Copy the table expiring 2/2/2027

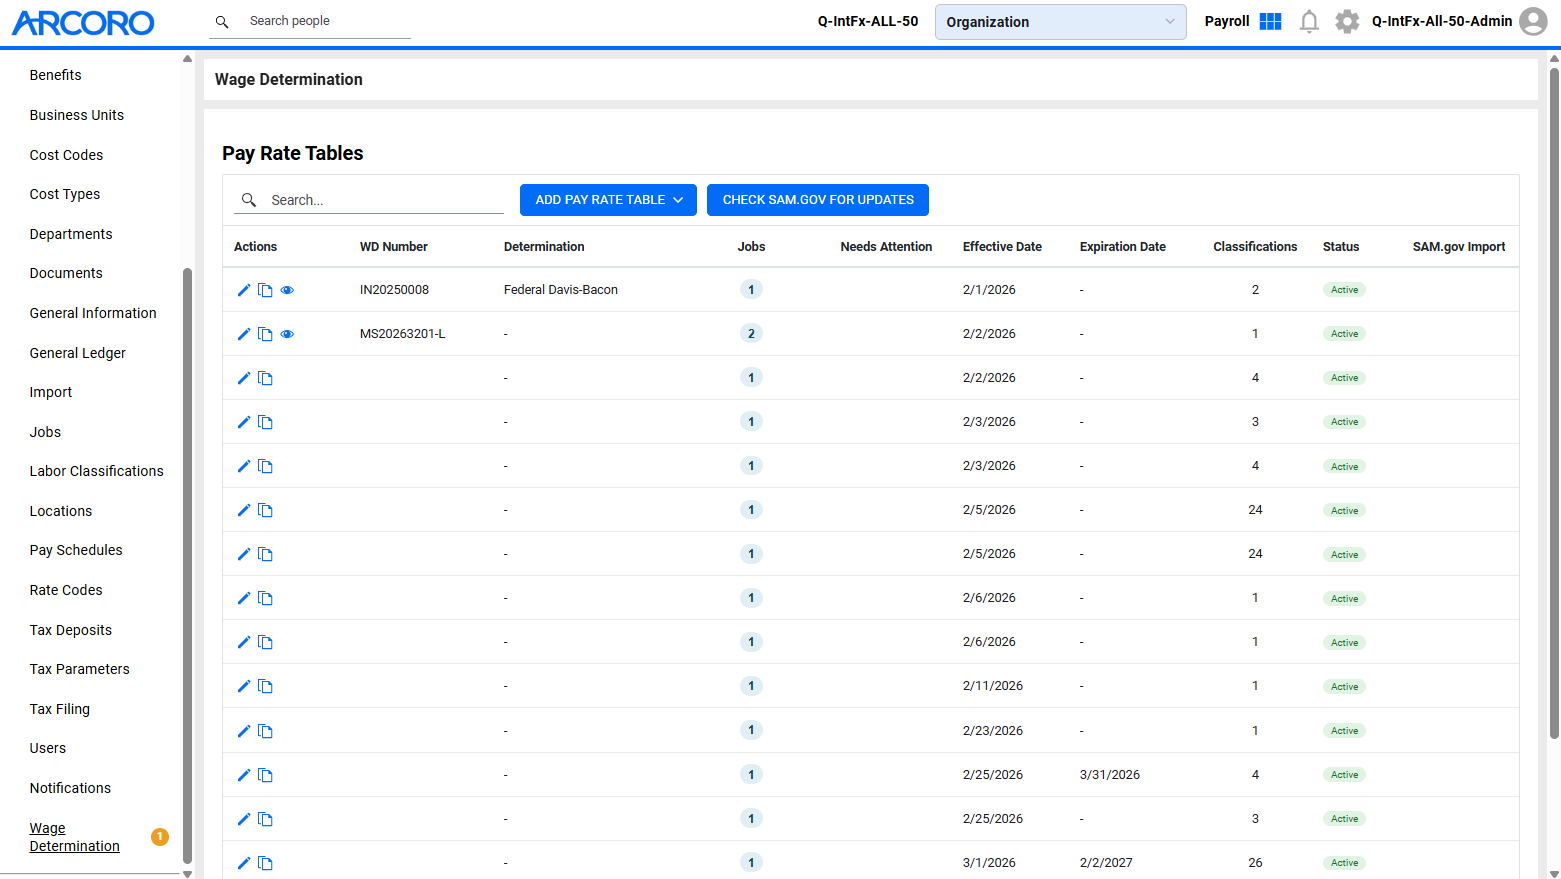(265, 863)
